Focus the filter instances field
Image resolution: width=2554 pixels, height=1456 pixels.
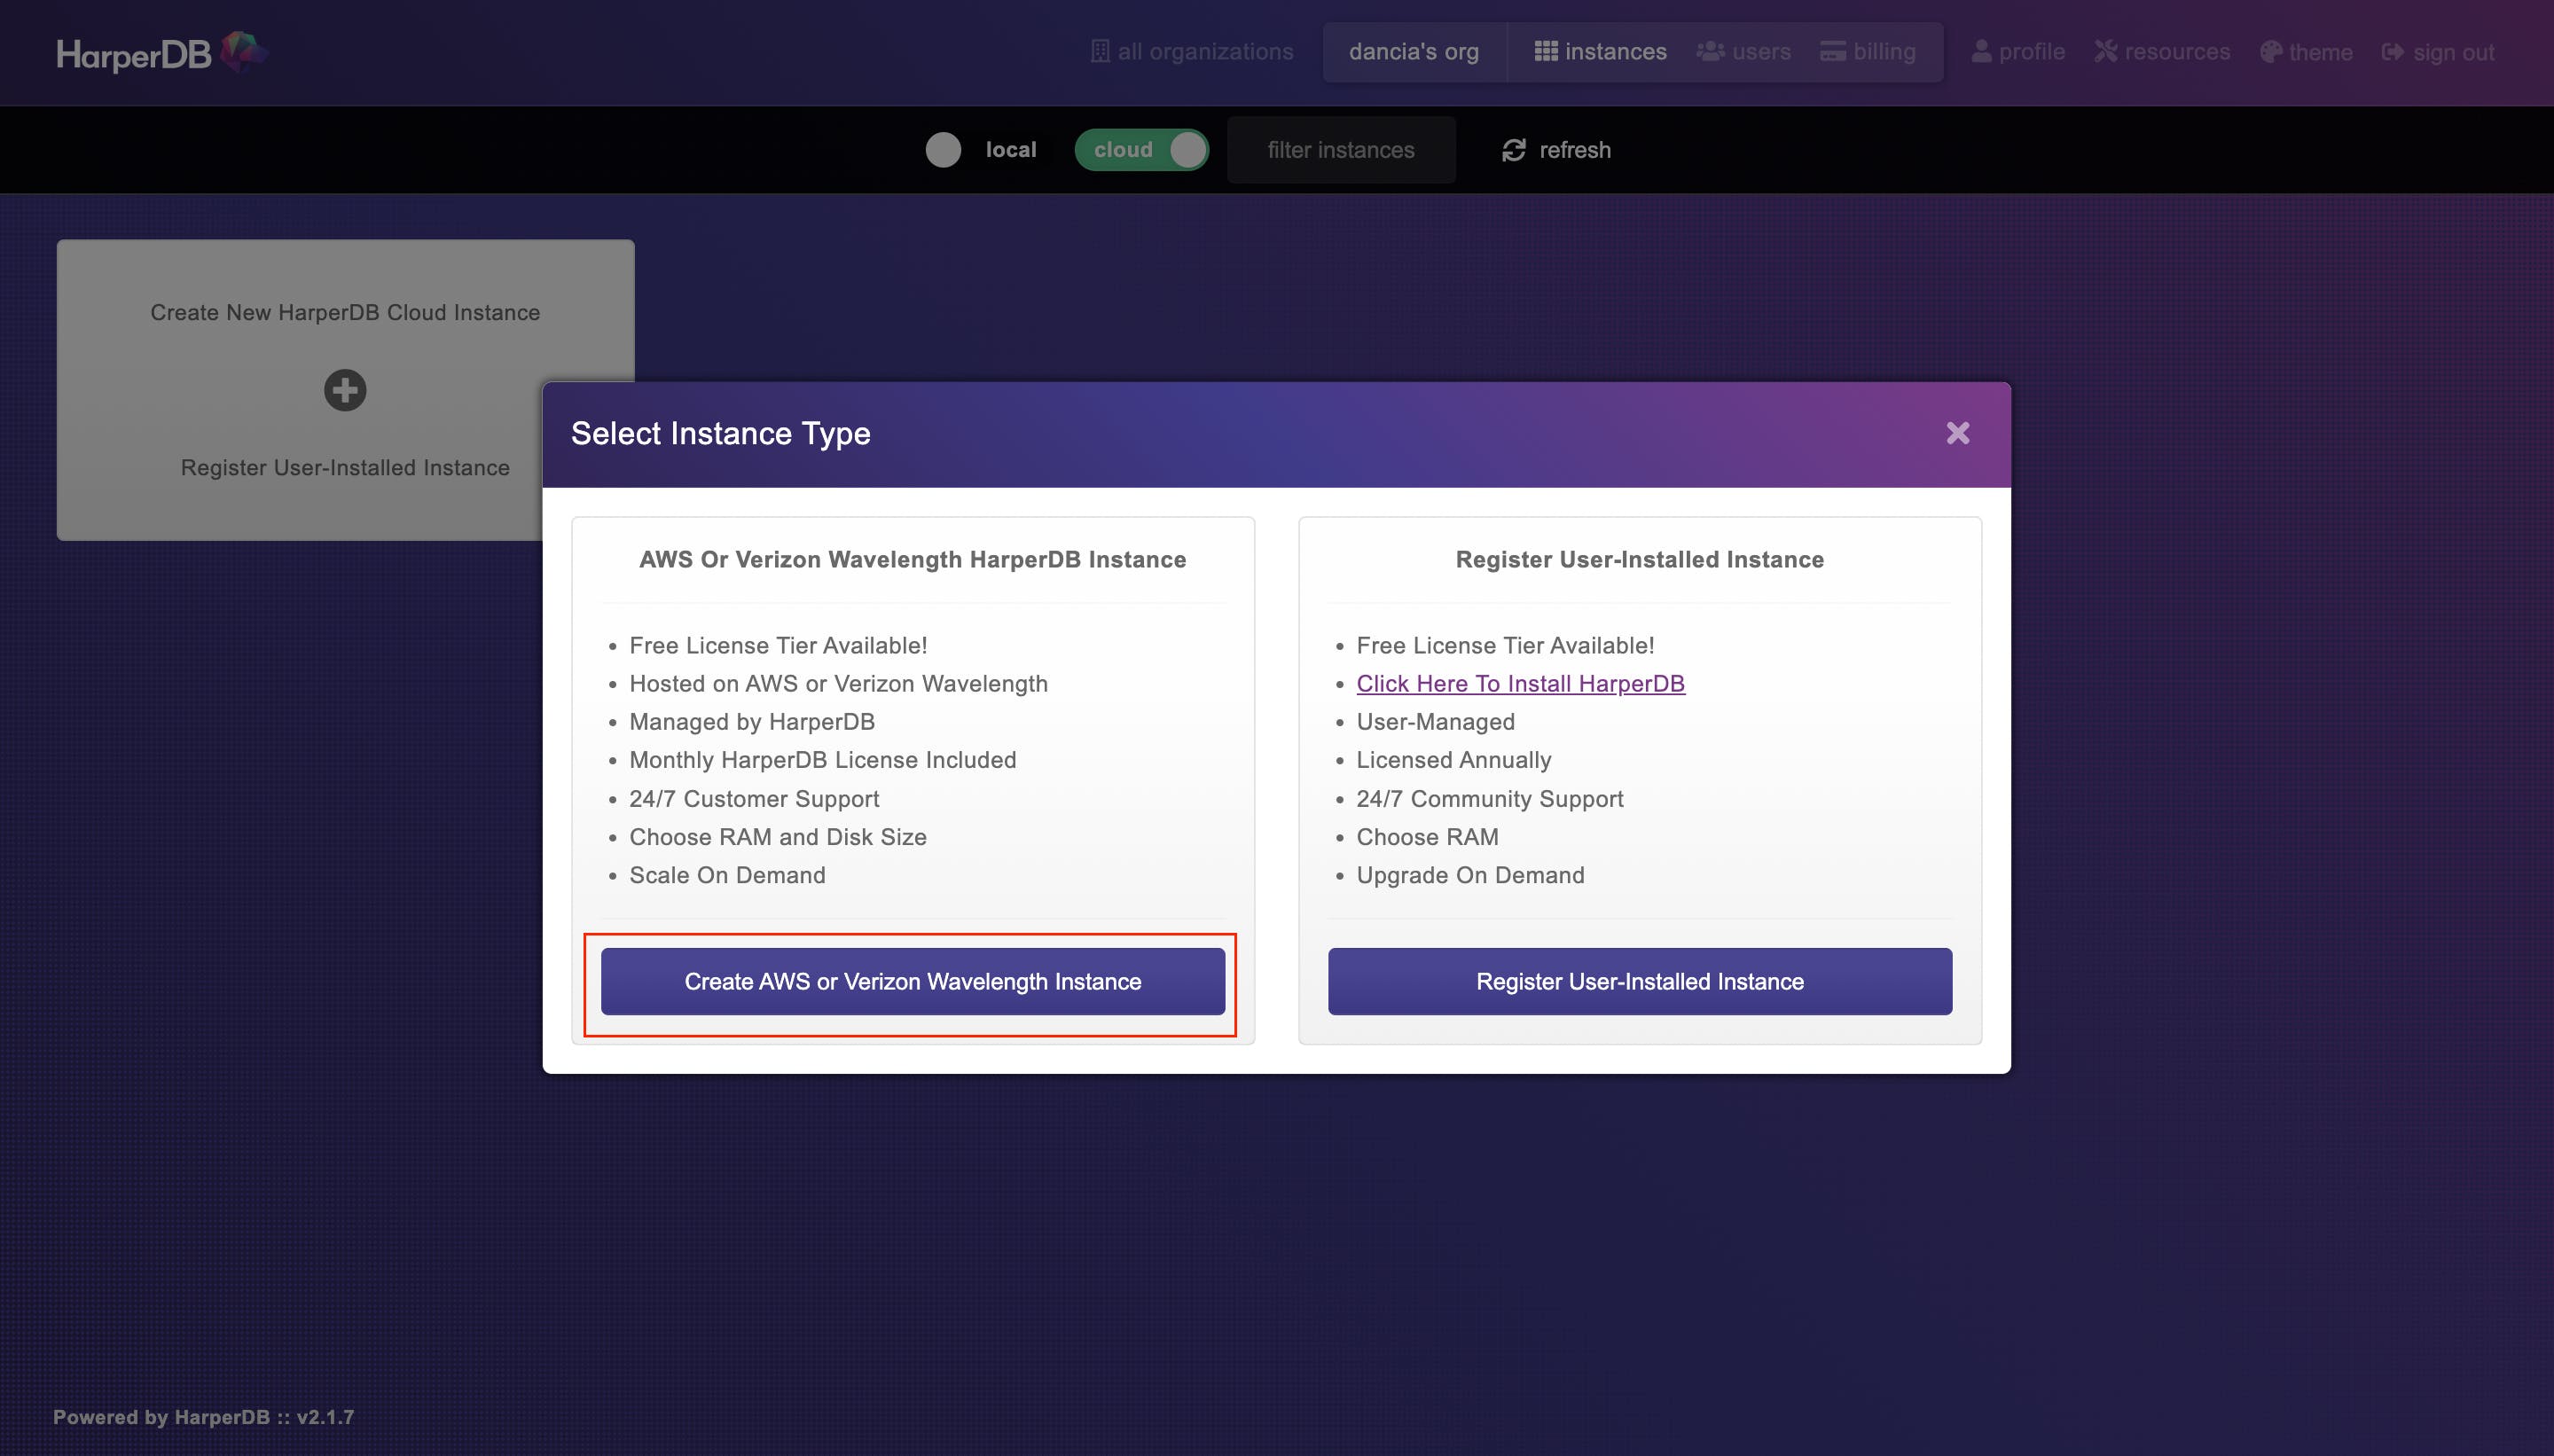pos(1340,150)
